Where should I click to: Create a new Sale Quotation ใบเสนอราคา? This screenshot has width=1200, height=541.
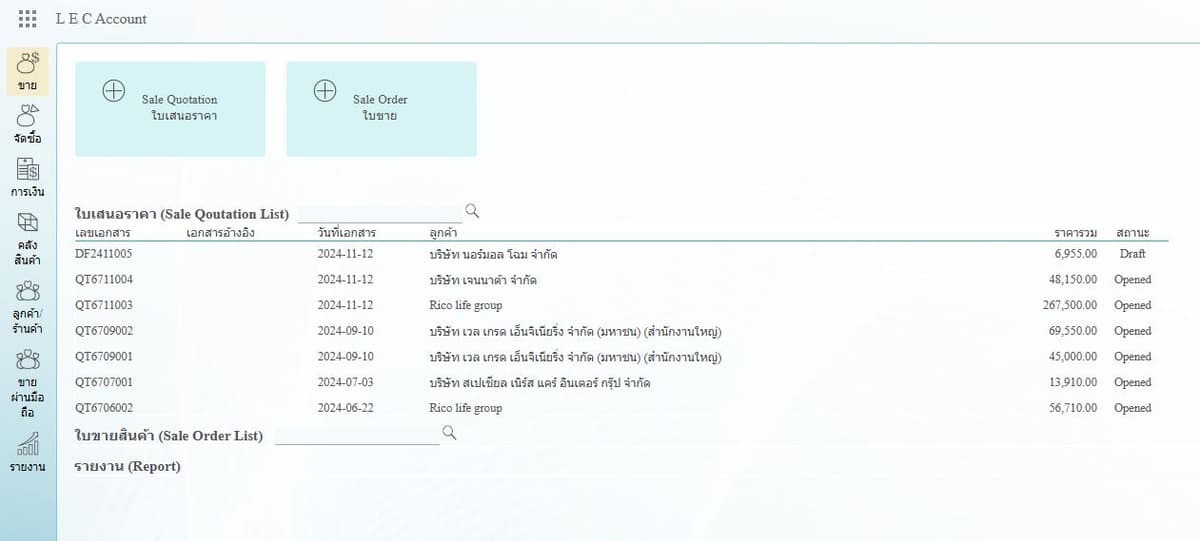pyautogui.click(x=170, y=109)
